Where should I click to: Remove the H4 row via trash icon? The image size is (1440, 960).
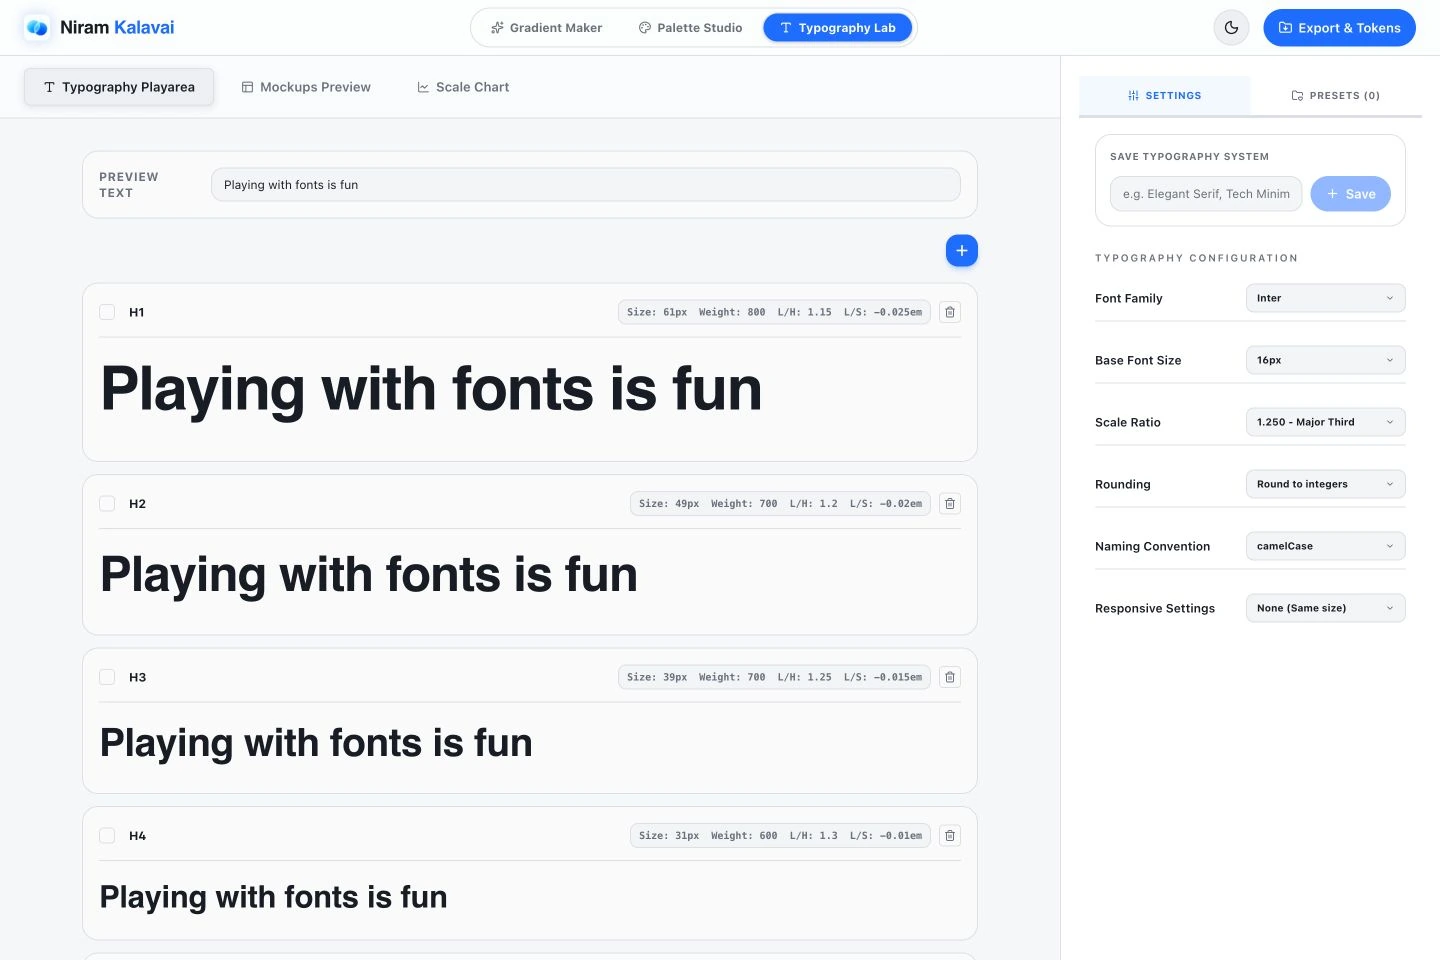[x=950, y=835]
